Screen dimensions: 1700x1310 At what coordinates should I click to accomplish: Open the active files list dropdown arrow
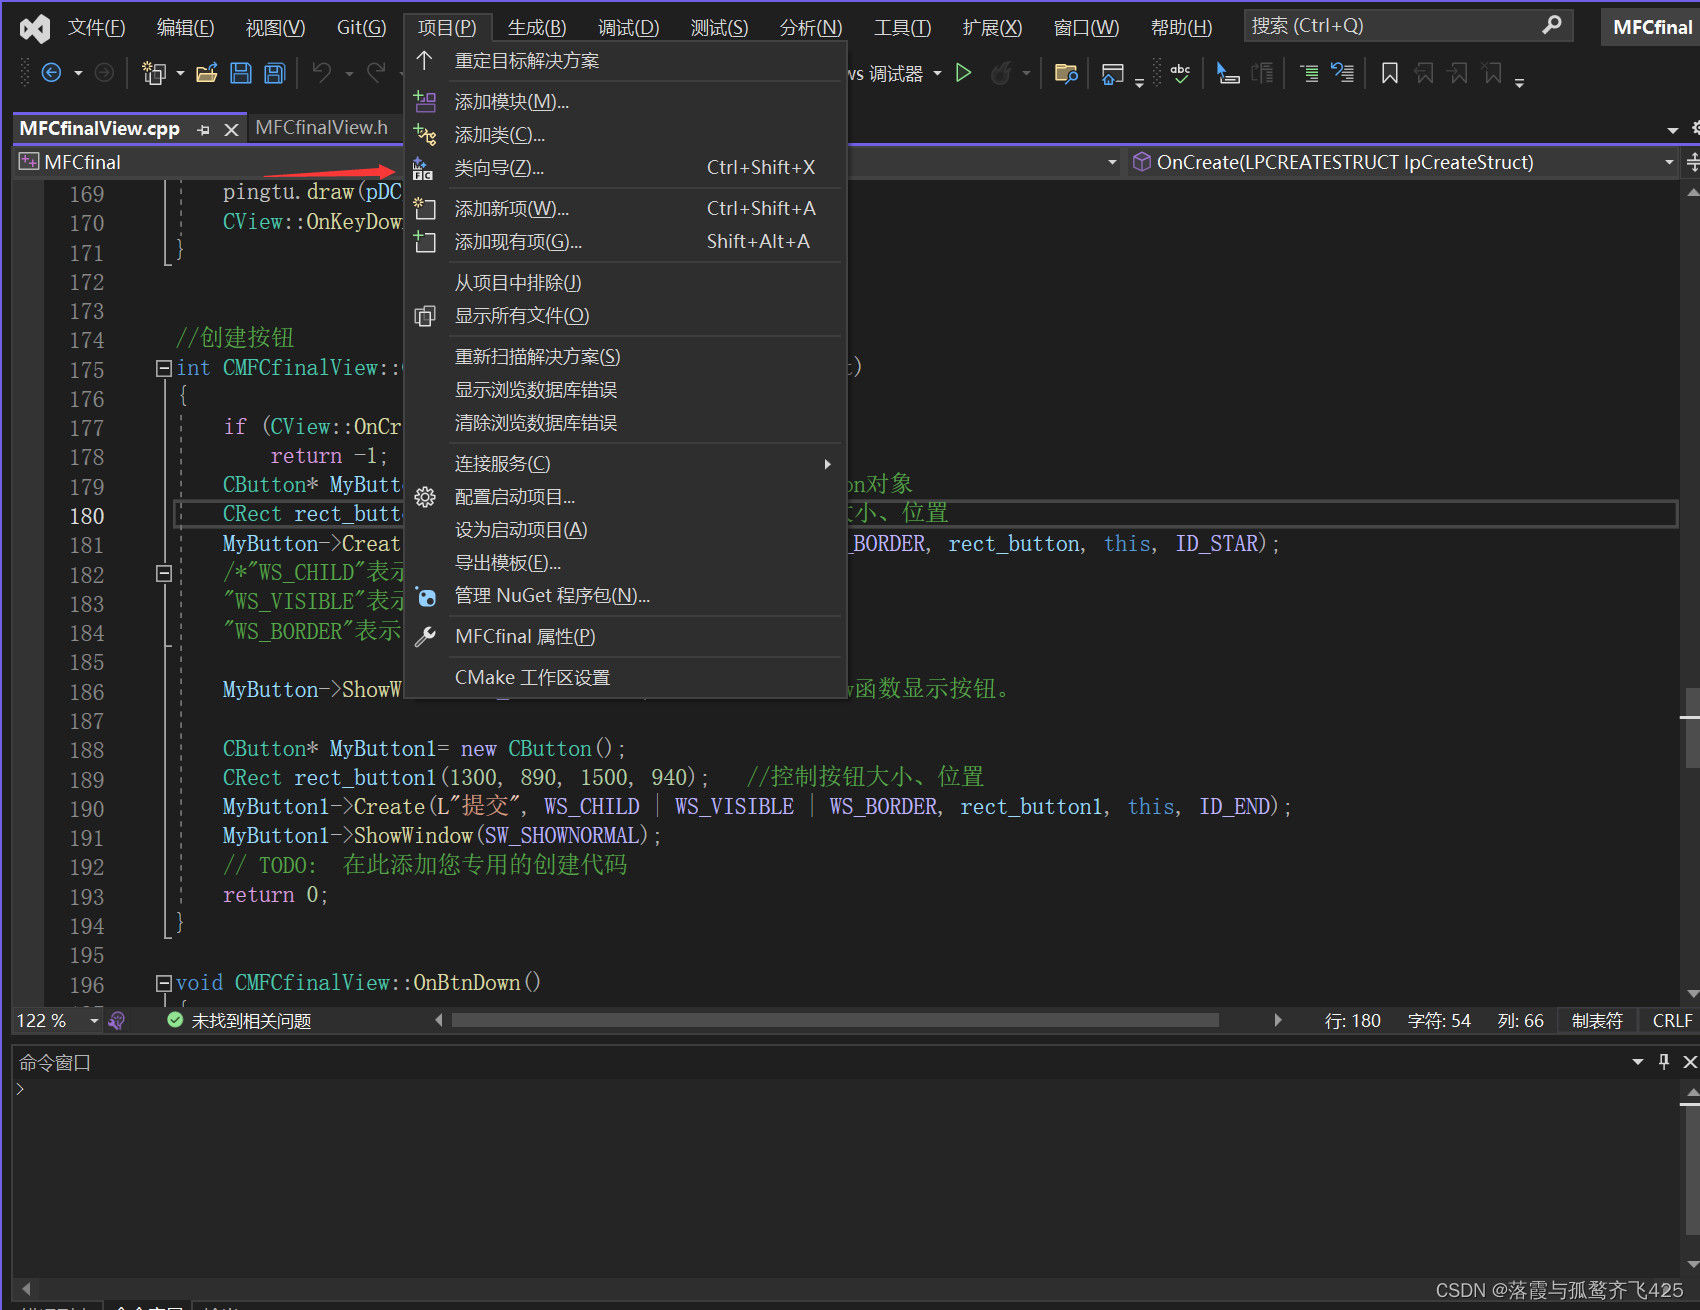1673,130
